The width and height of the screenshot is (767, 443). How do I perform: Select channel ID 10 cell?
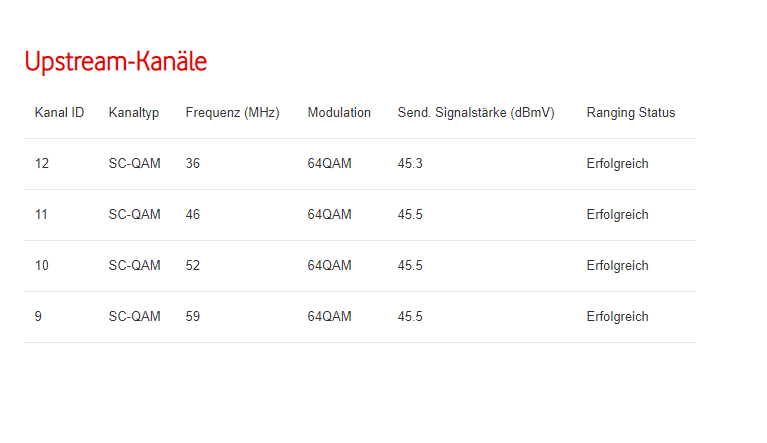coord(41,266)
